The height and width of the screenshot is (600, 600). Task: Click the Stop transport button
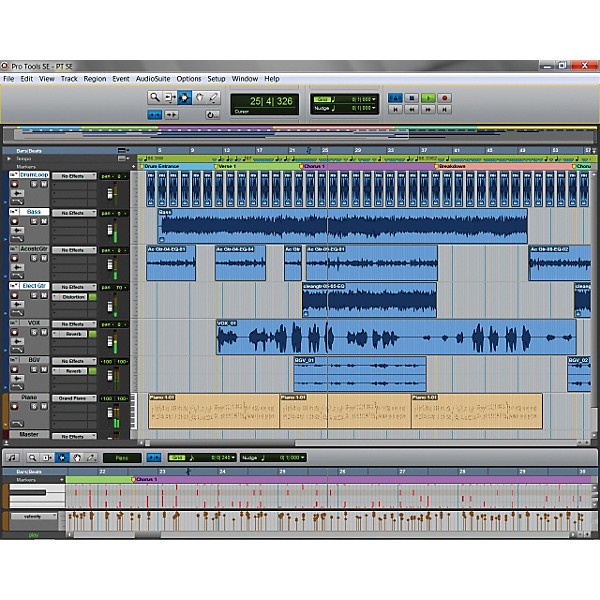pyautogui.click(x=412, y=98)
